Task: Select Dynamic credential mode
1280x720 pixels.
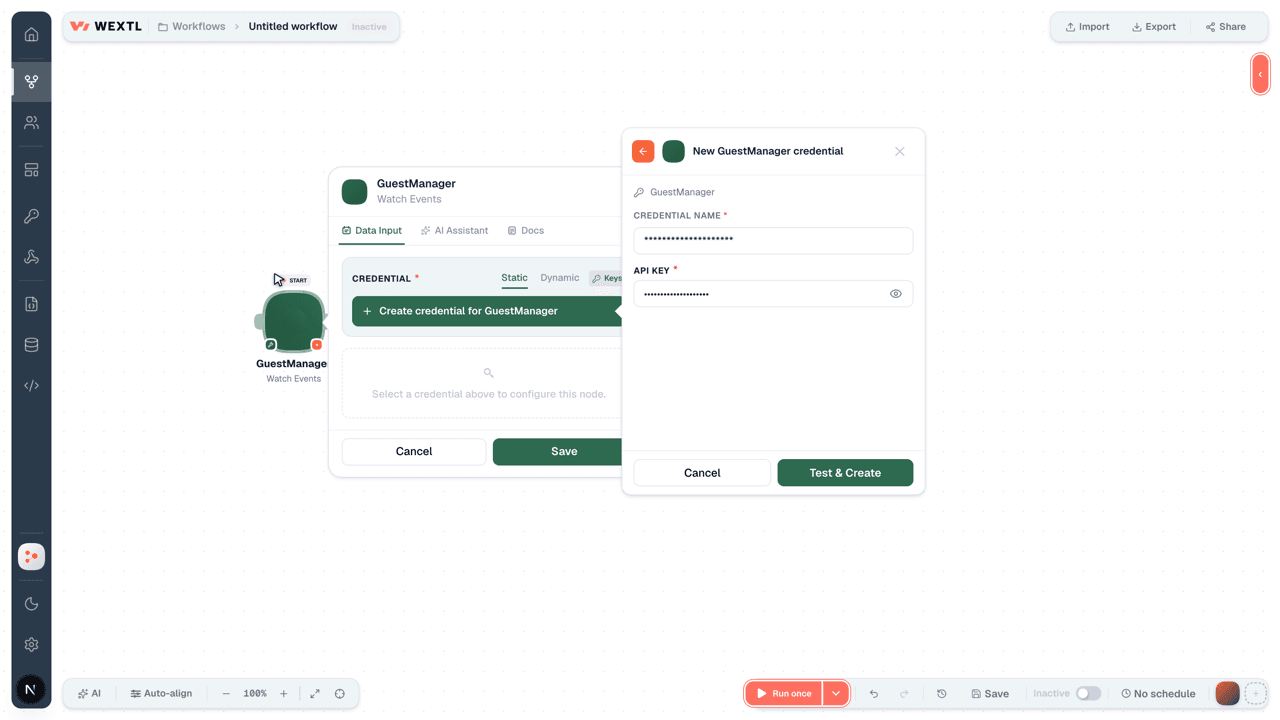Action: click(559, 278)
